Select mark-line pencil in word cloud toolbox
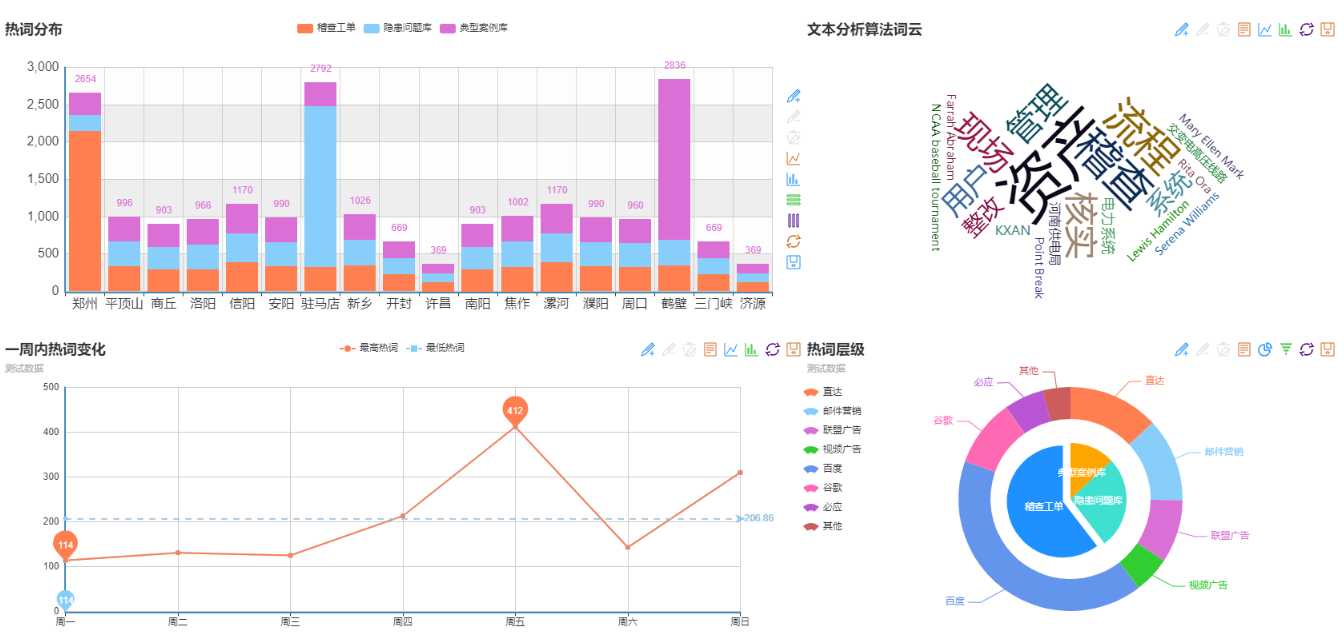Viewport: 1344px width, 641px height. pyautogui.click(x=1181, y=29)
